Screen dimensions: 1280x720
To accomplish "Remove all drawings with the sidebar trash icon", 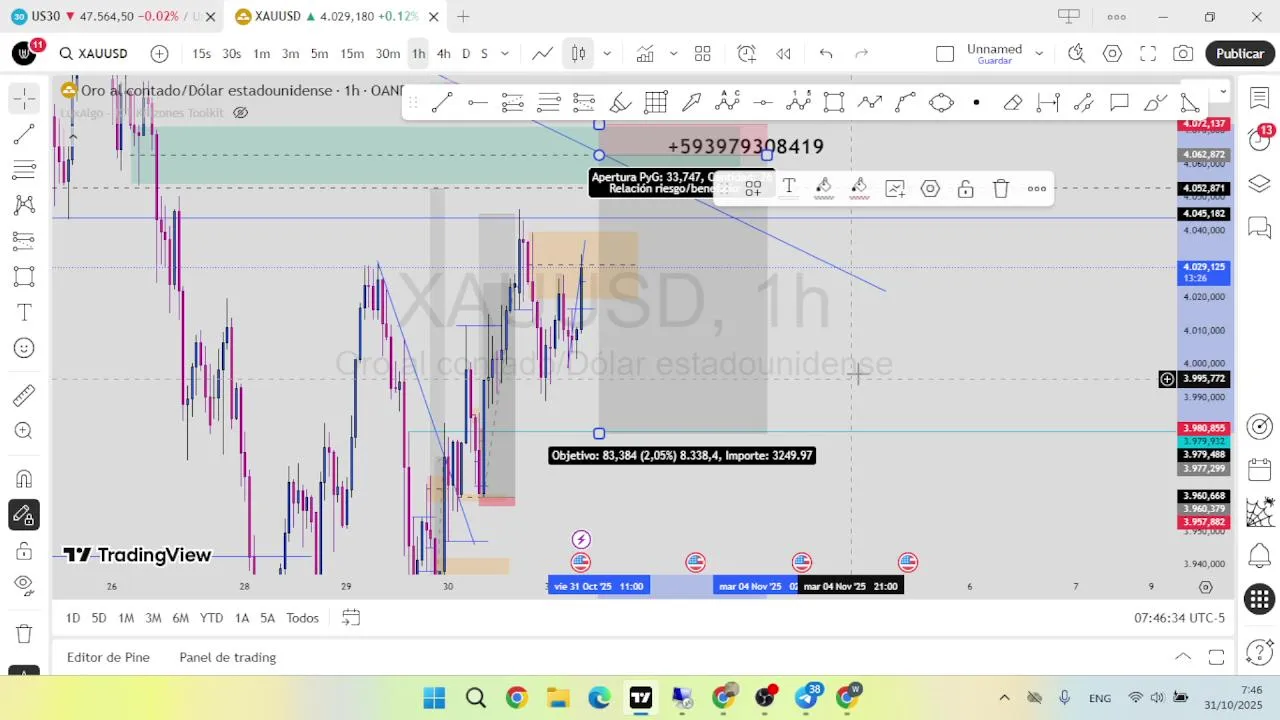I will click(24, 633).
